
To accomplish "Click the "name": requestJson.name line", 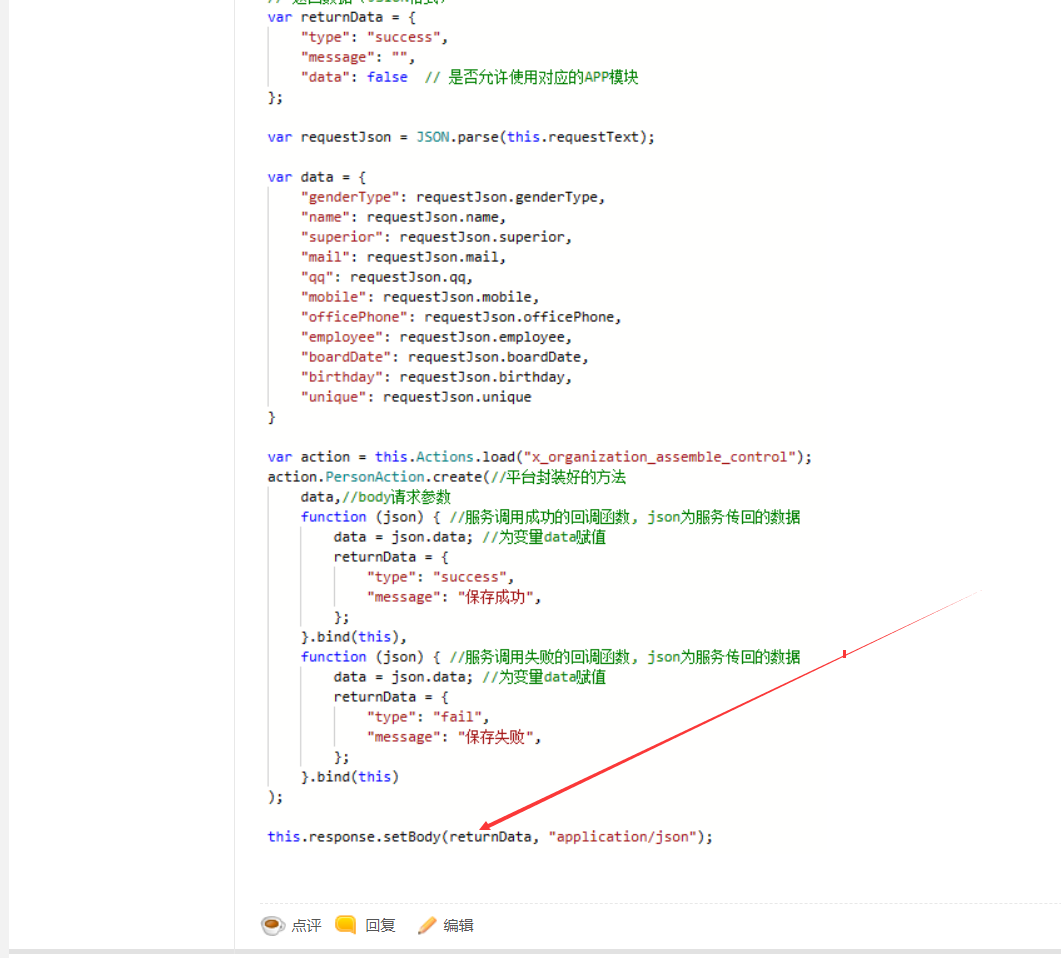I will pyautogui.click(x=403, y=217).
